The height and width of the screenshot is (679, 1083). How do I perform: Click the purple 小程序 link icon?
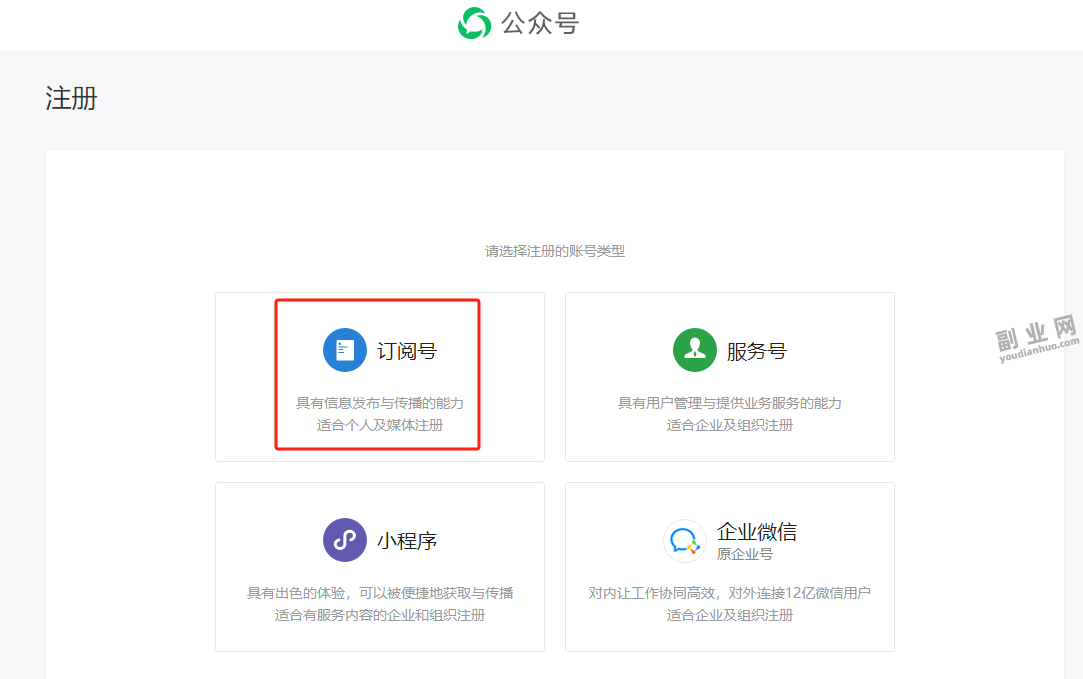(345, 540)
